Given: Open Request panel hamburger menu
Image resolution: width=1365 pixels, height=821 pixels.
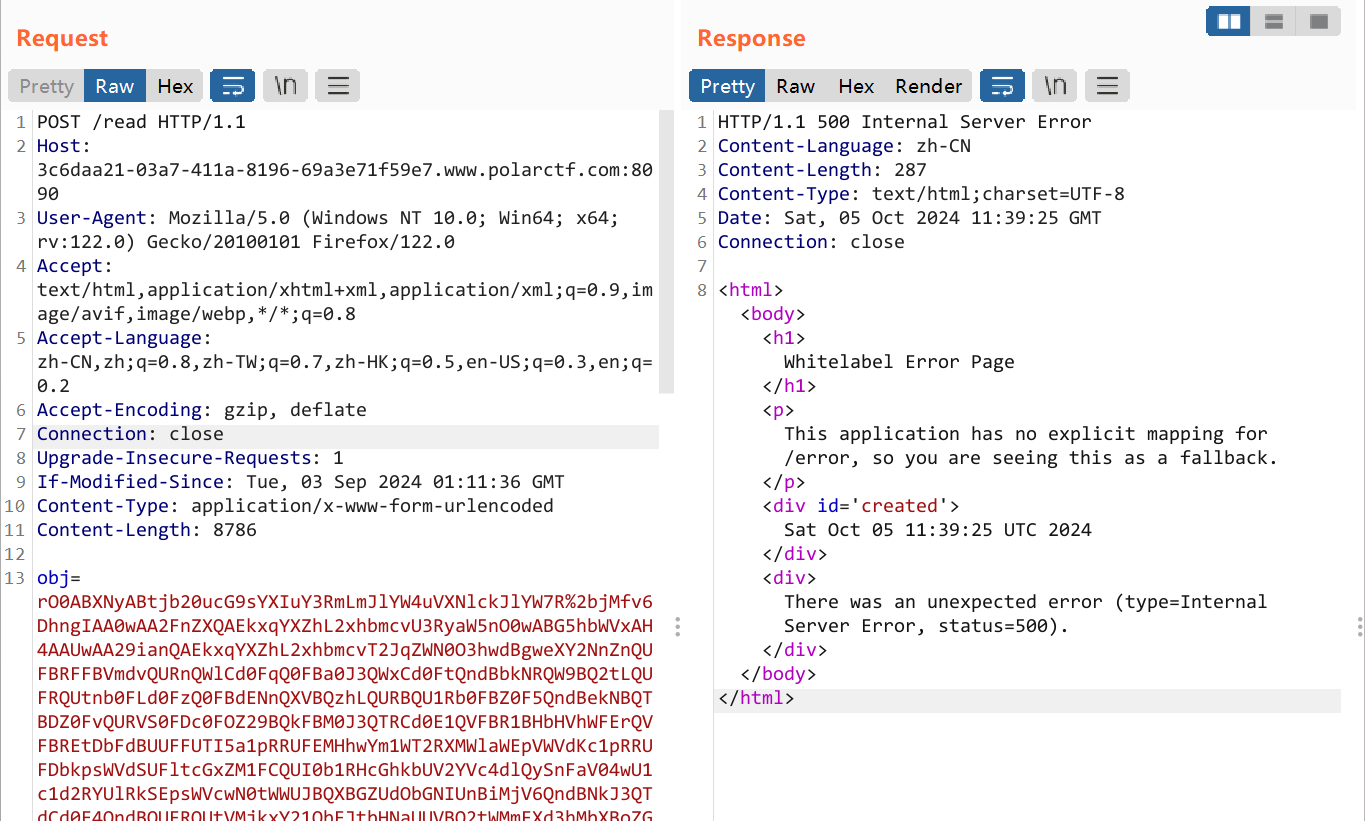Looking at the screenshot, I should click(x=338, y=86).
